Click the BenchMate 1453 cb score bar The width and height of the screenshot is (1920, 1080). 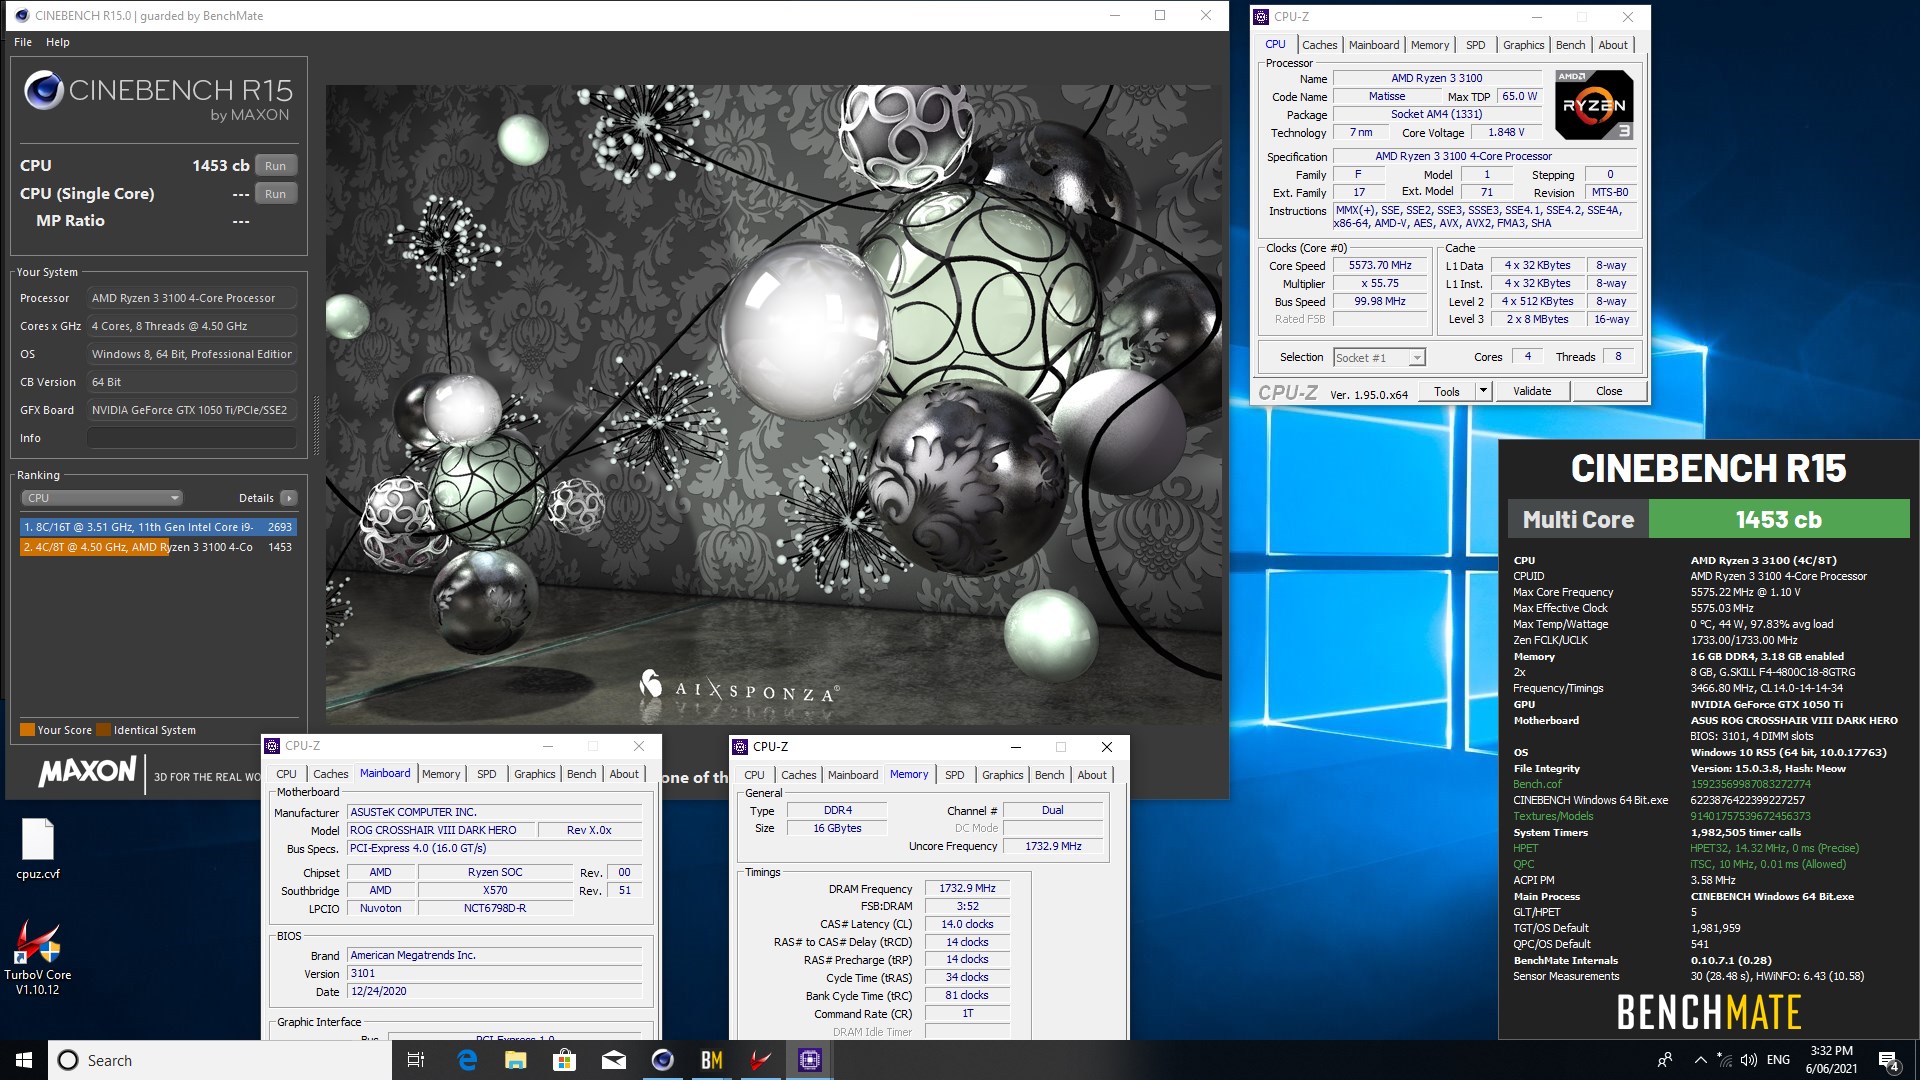[x=1778, y=520]
